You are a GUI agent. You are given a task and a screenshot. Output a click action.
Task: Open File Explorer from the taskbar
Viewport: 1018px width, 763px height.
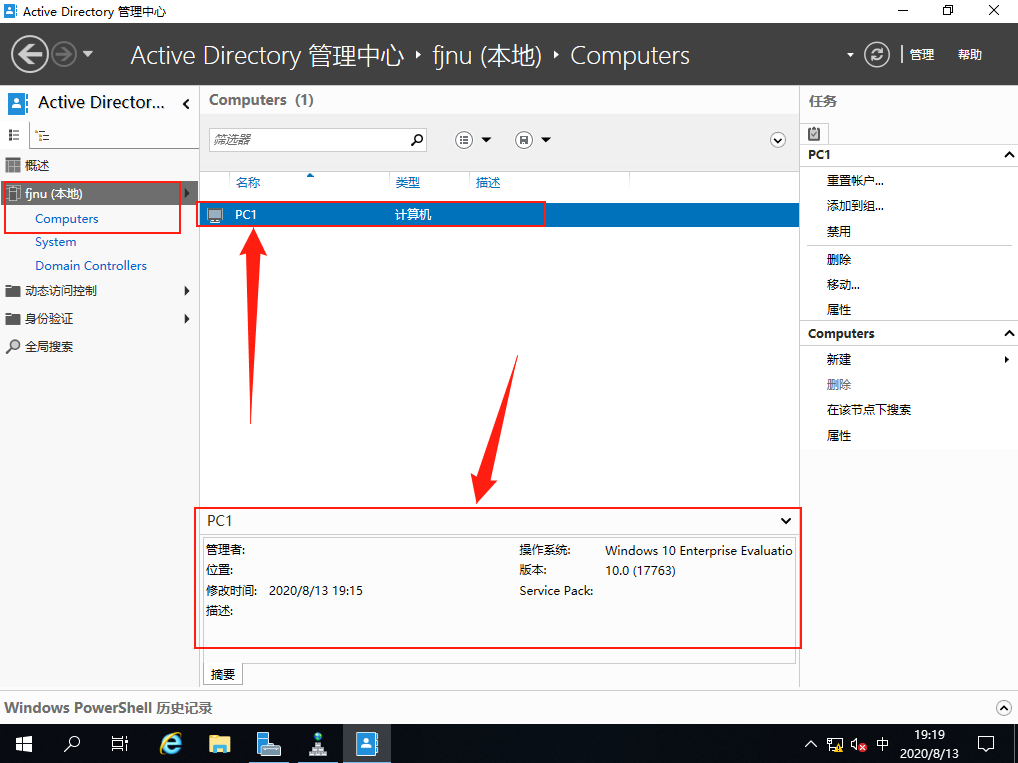[220, 744]
